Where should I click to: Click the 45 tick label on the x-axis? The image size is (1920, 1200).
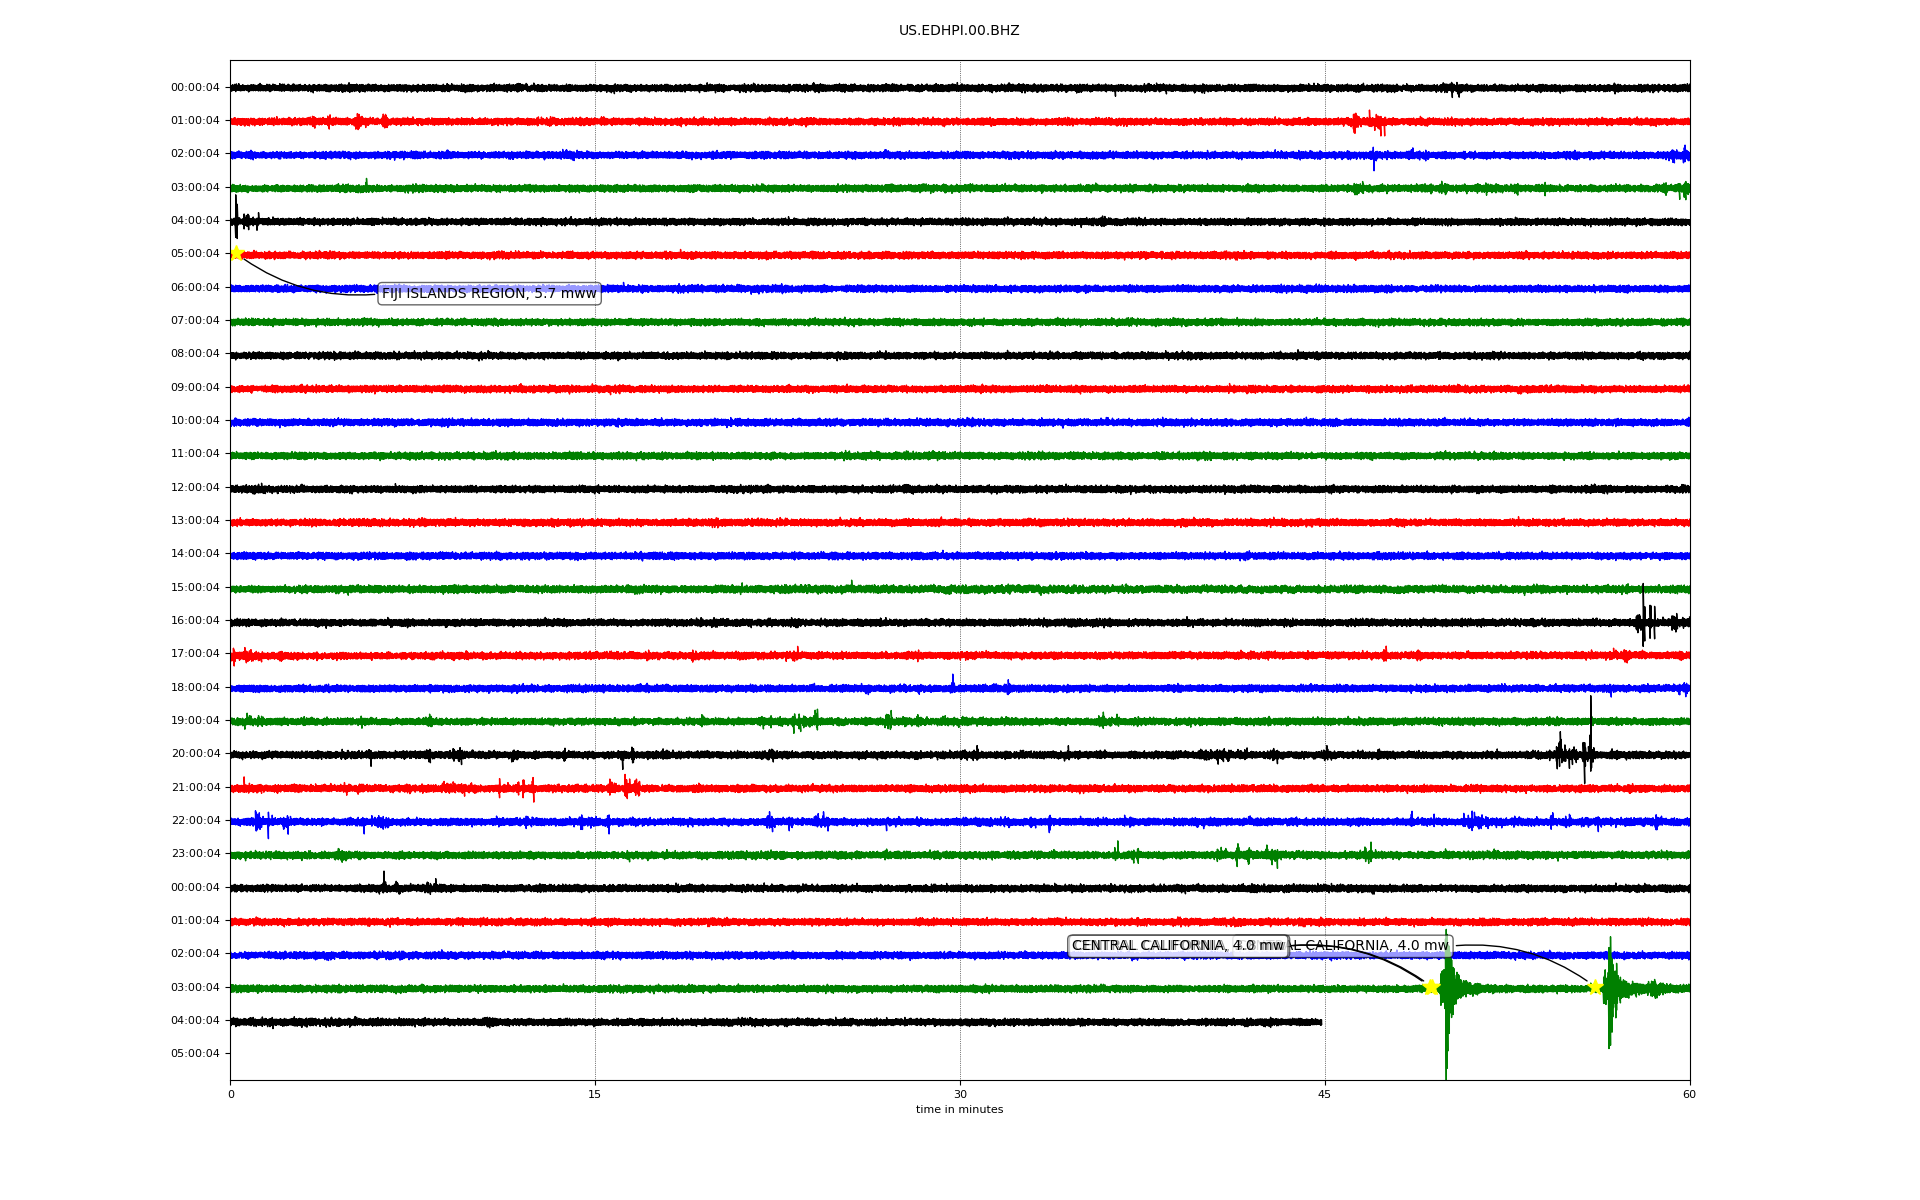pyautogui.click(x=1325, y=1094)
